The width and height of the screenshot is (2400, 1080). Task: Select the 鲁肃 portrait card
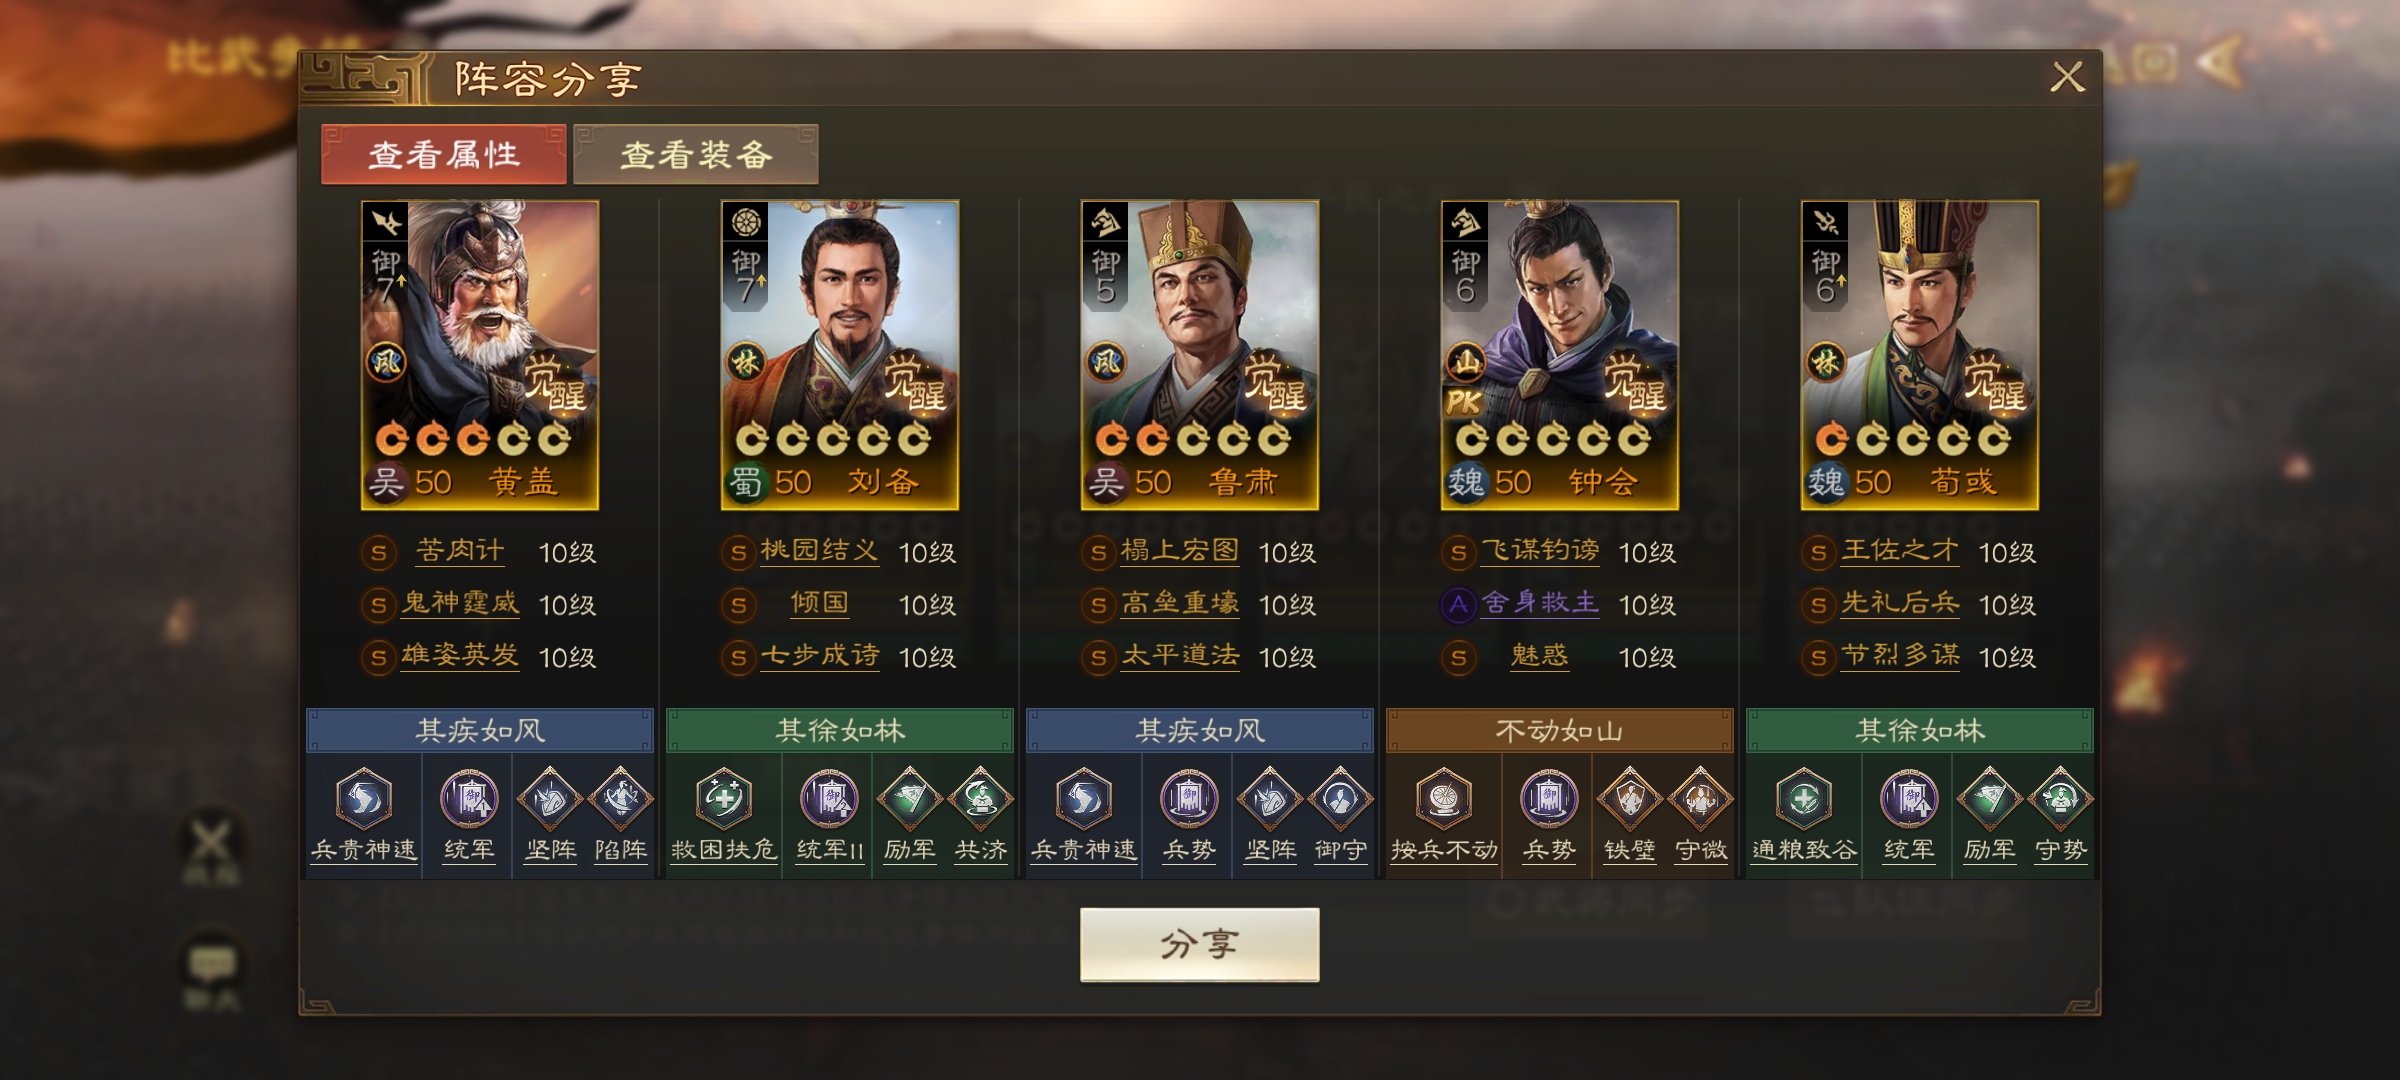1200,355
